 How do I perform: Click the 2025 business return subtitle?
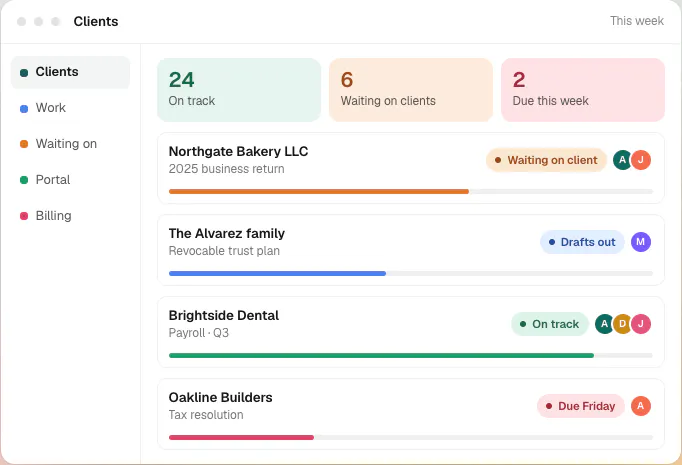227,169
